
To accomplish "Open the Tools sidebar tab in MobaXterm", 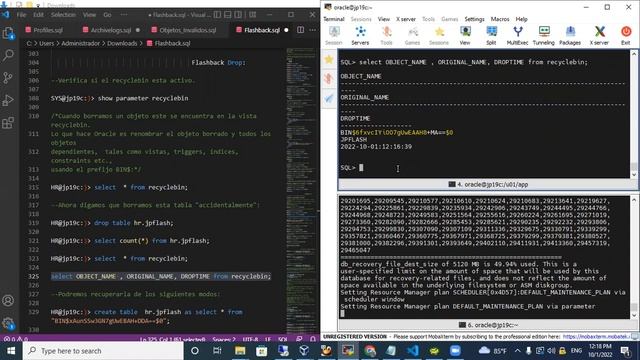I will [x=329, y=78].
